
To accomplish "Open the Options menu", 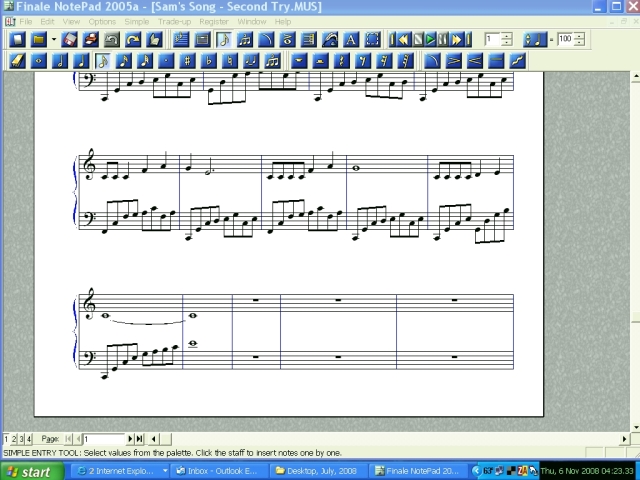I will pyautogui.click(x=102, y=21).
